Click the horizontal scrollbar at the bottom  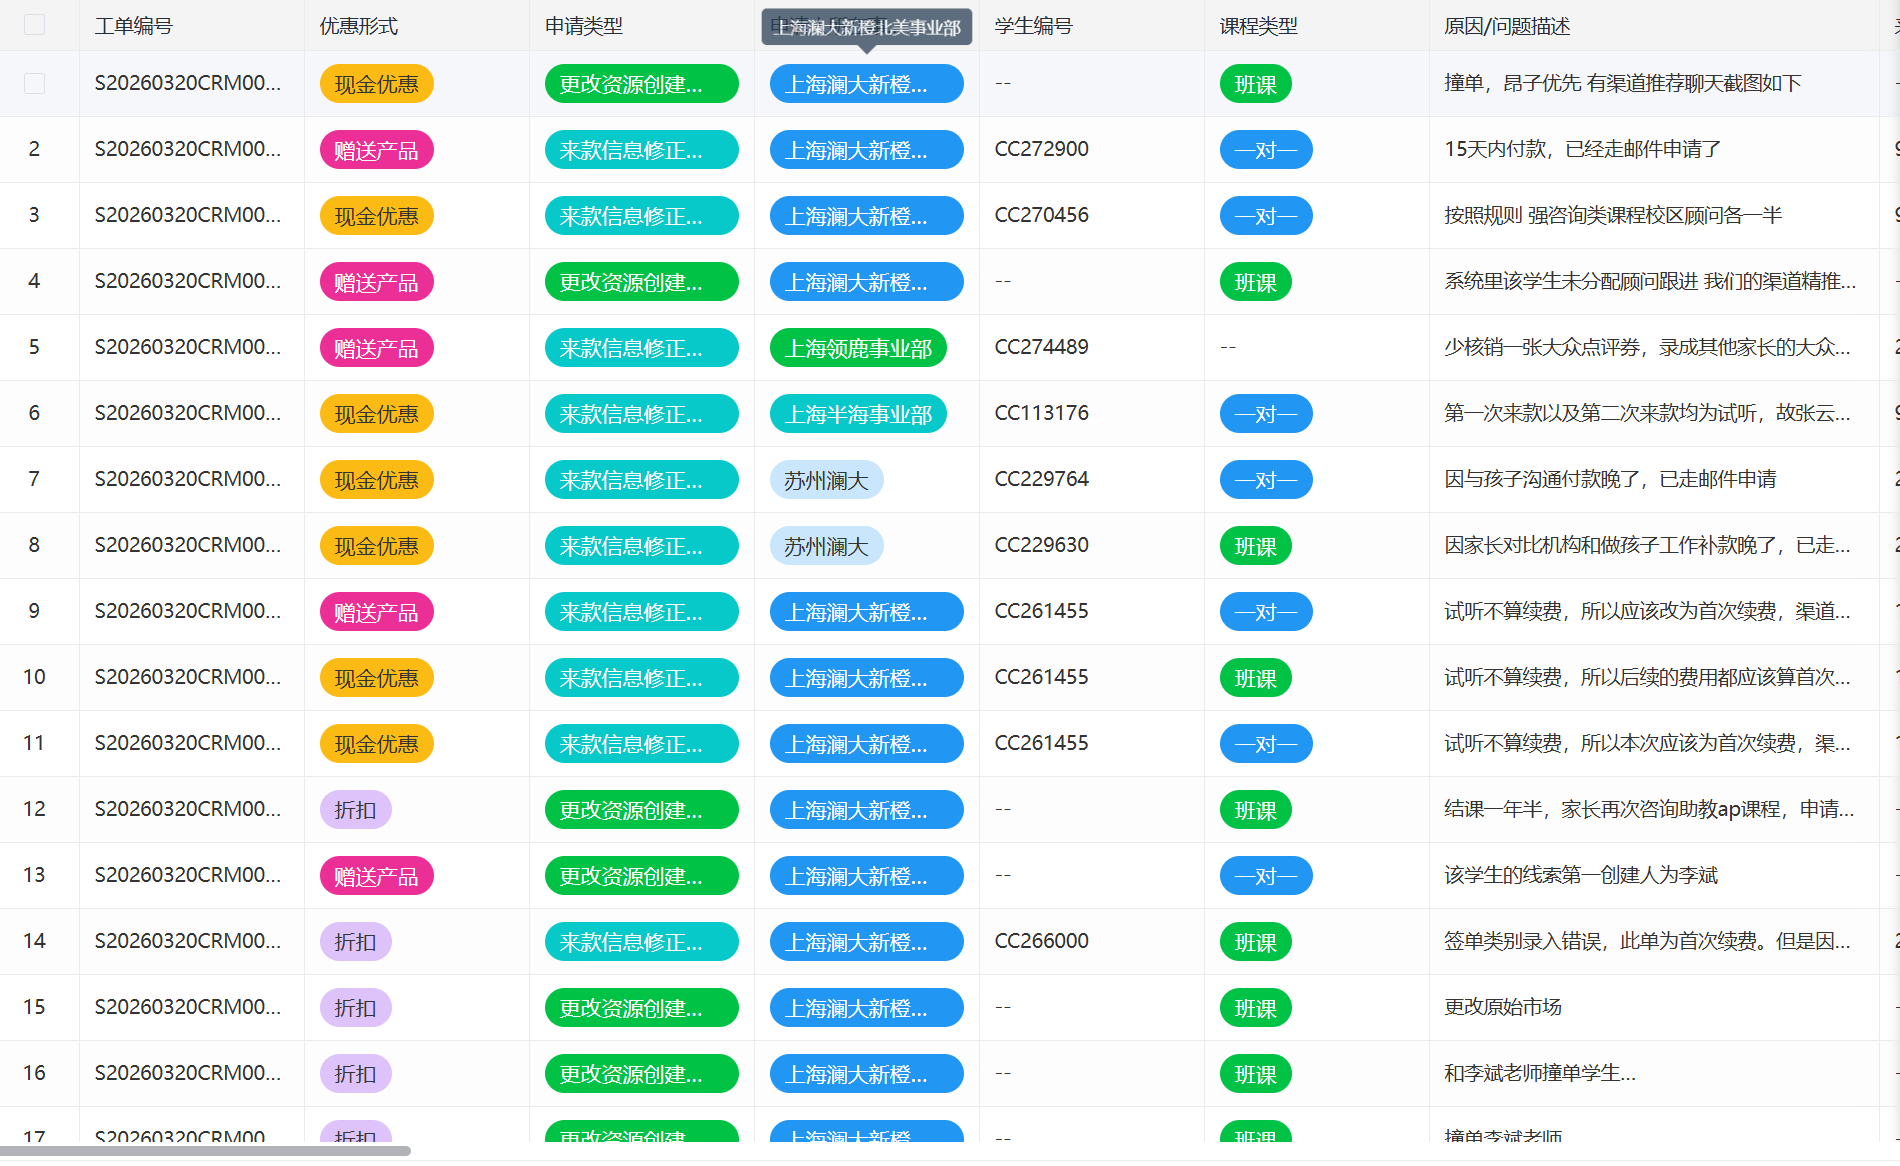click(205, 1151)
